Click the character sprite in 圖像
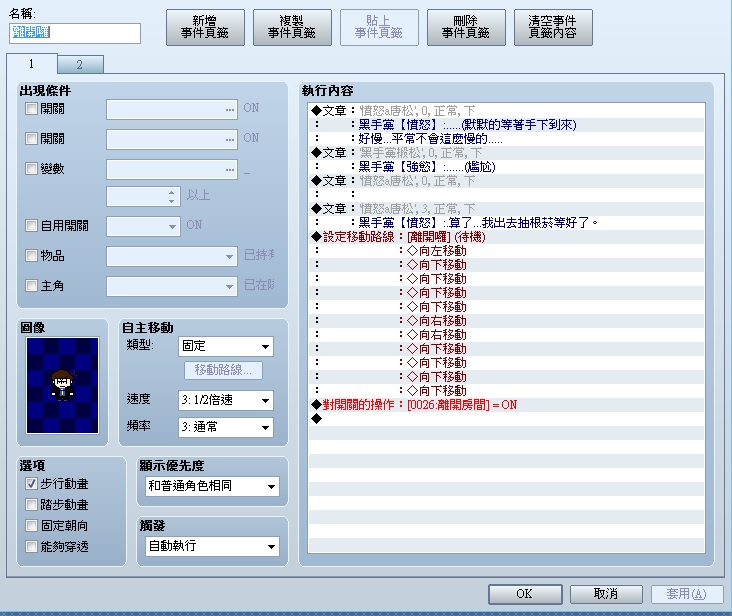This screenshot has width=732, height=616. point(62,385)
